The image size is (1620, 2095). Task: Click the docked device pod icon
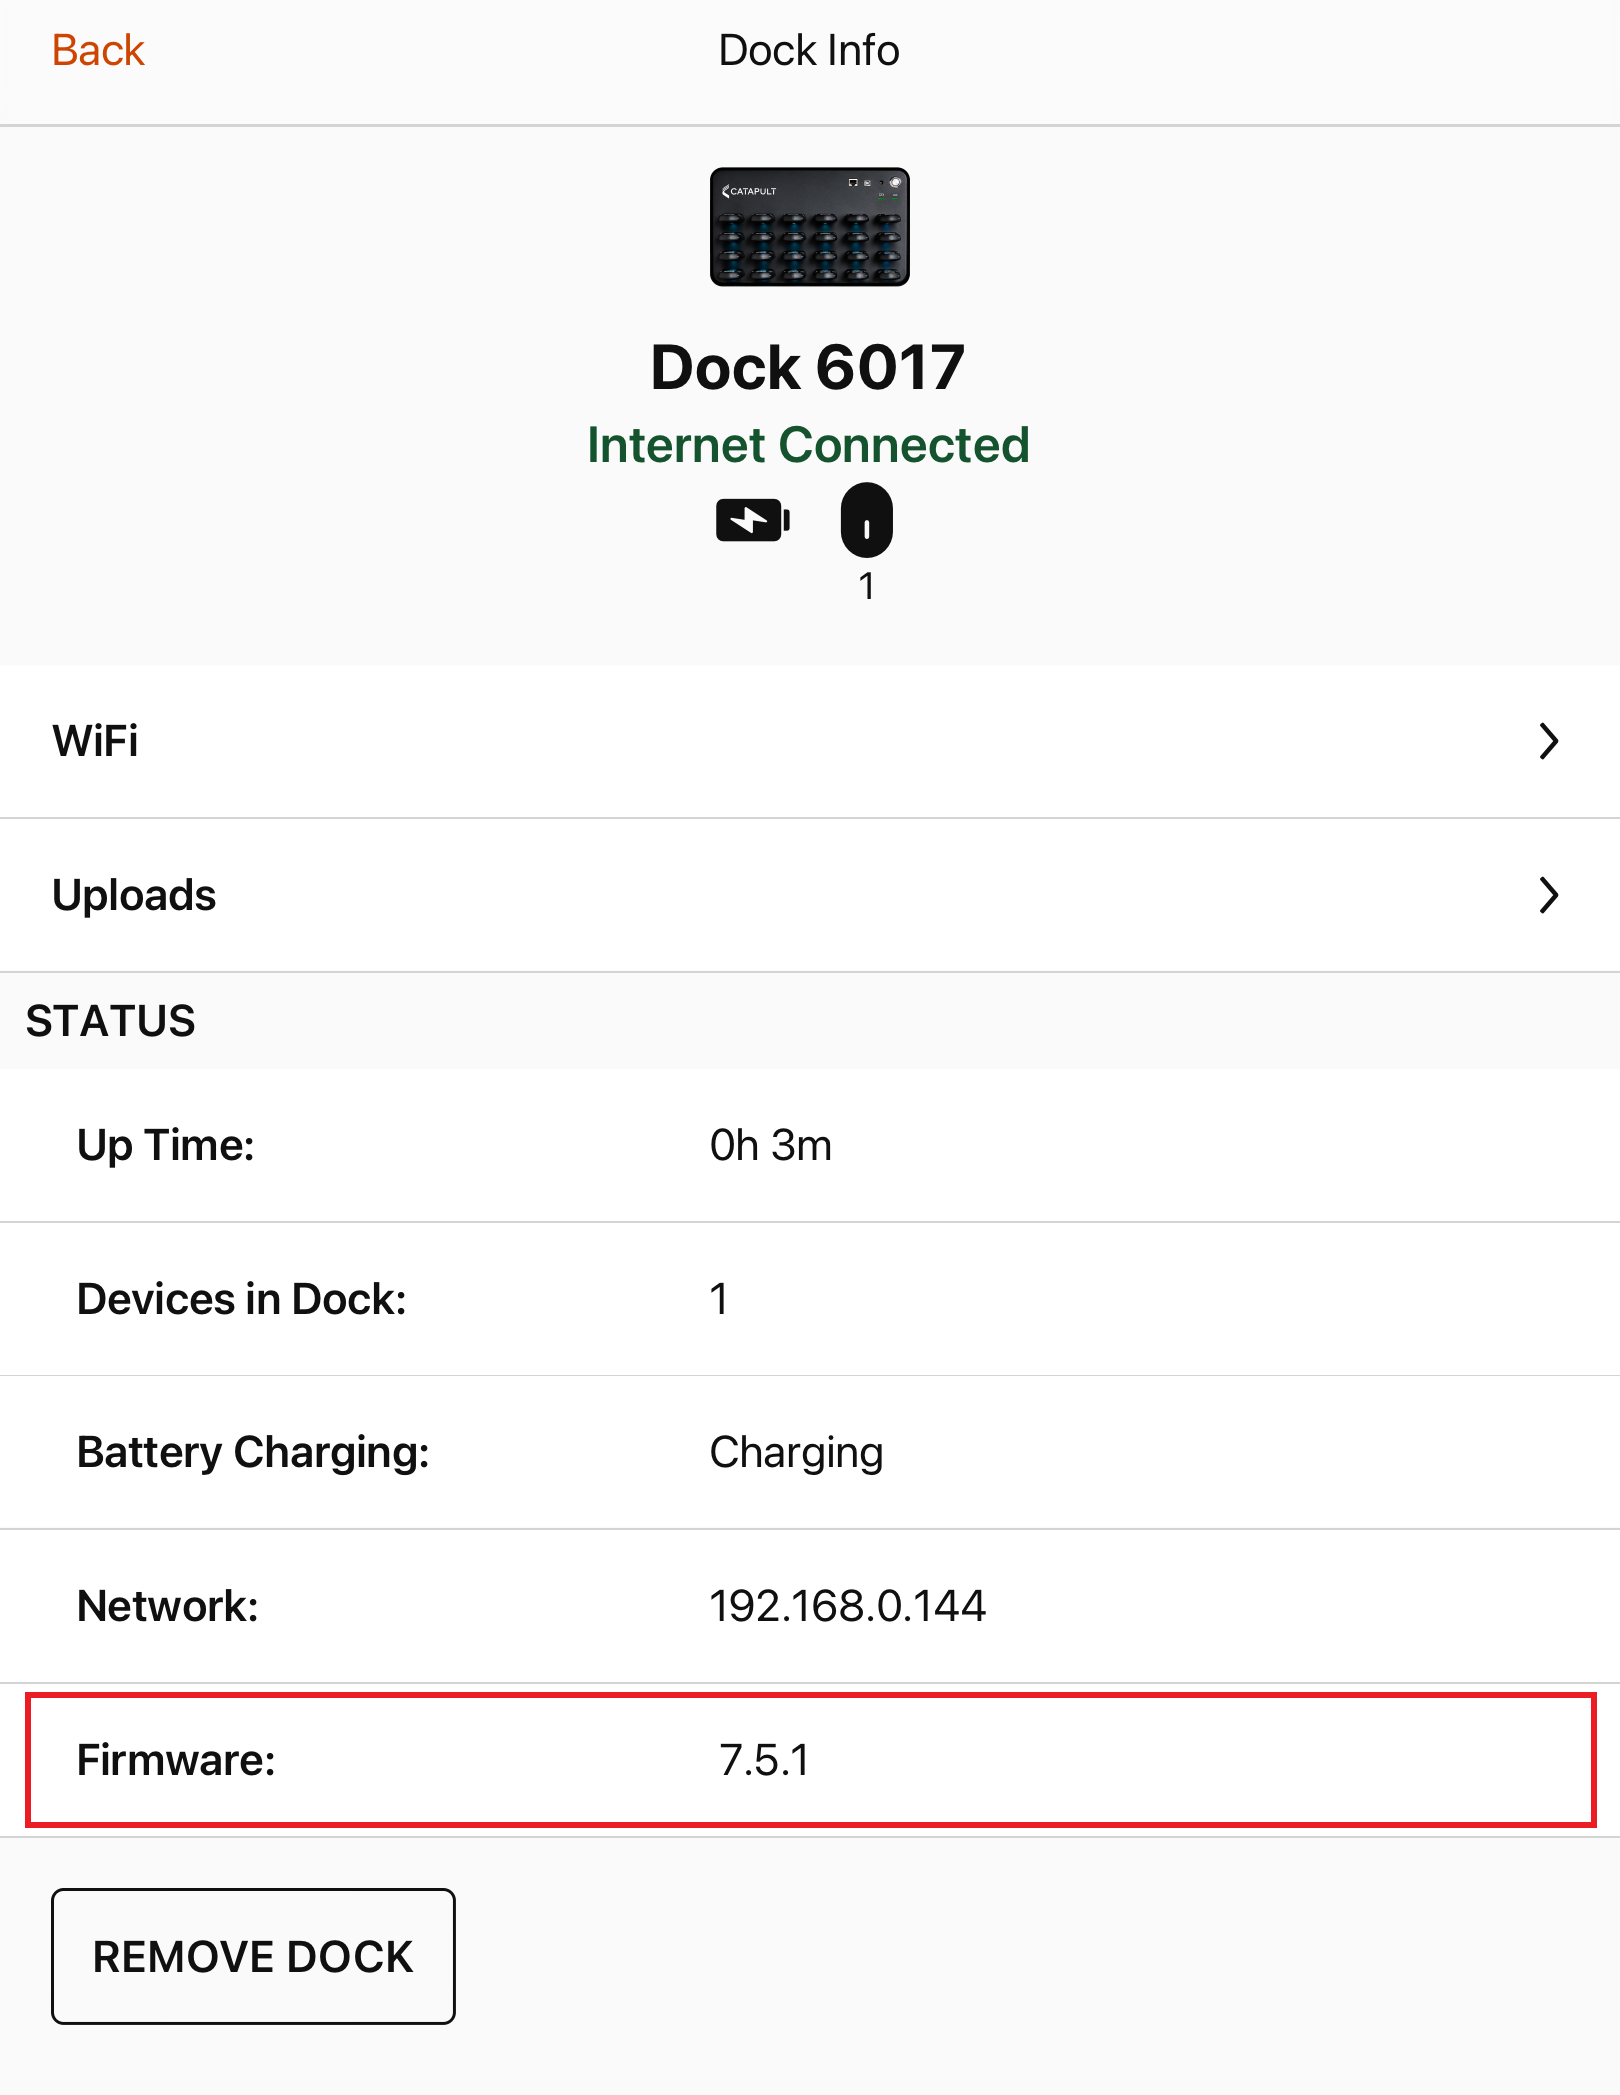click(866, 520)
